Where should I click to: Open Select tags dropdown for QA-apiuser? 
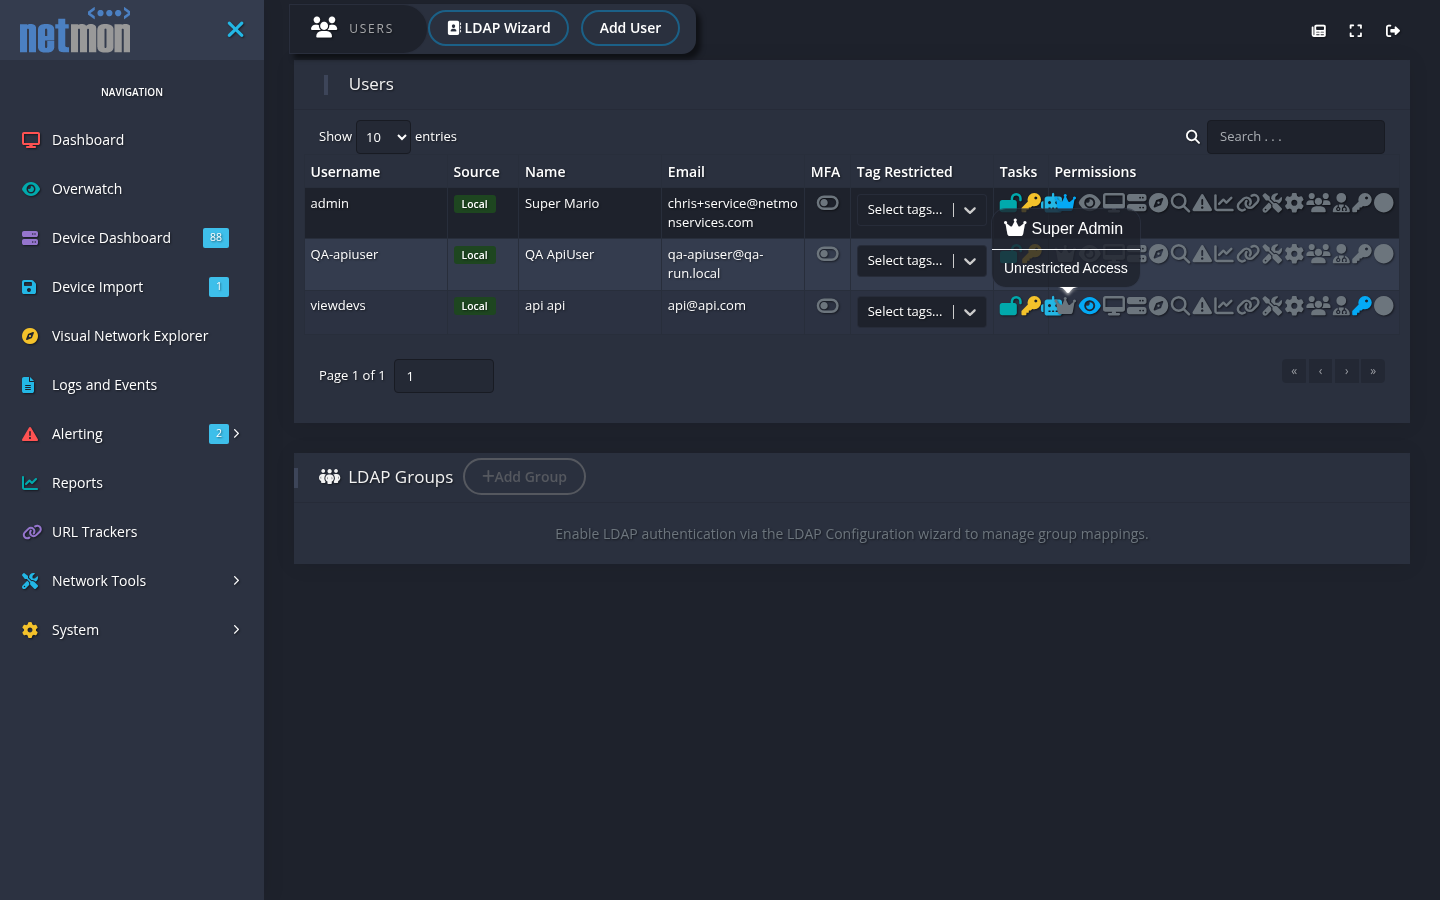(x=921, y=261)
